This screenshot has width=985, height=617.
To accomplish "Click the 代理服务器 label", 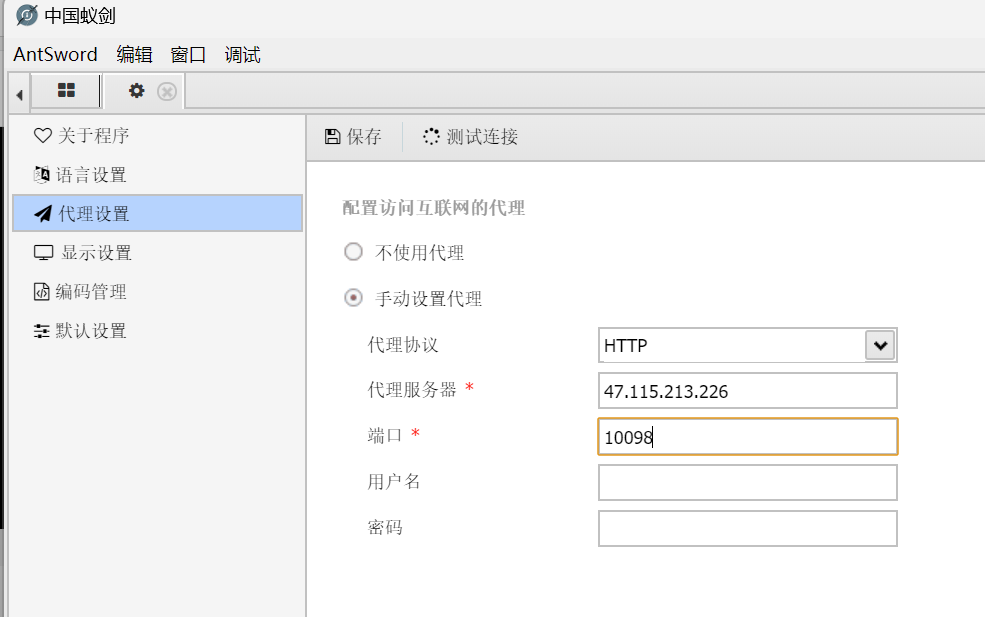I will pyautogui.click(x=412, y=390).
